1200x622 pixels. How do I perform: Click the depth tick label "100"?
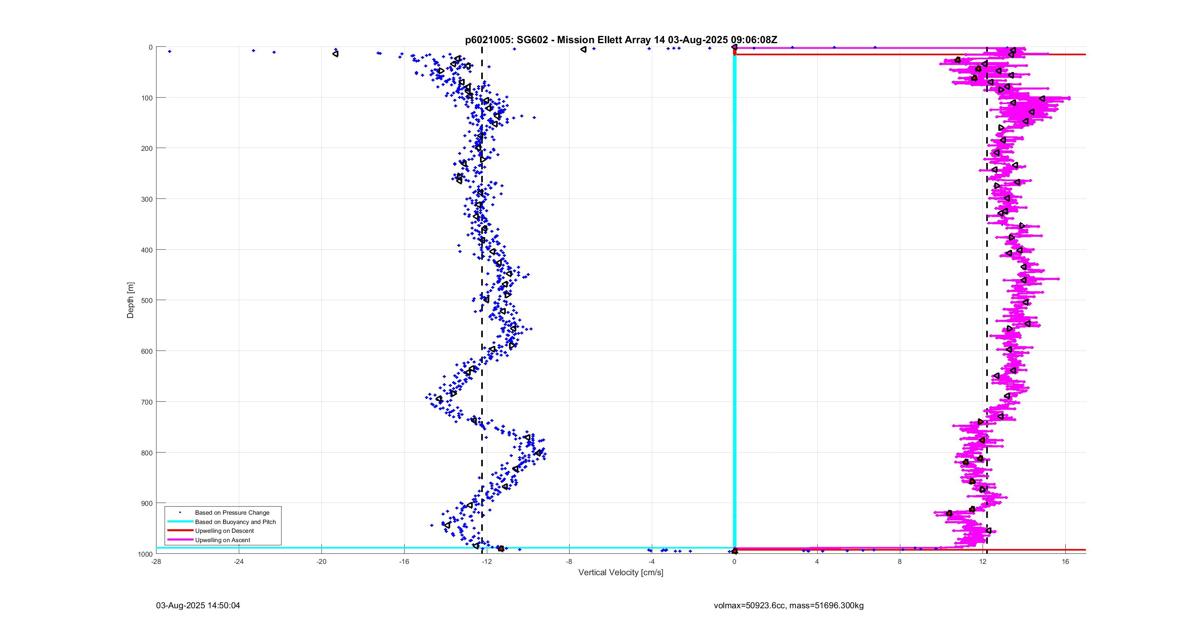click(146, 98)
